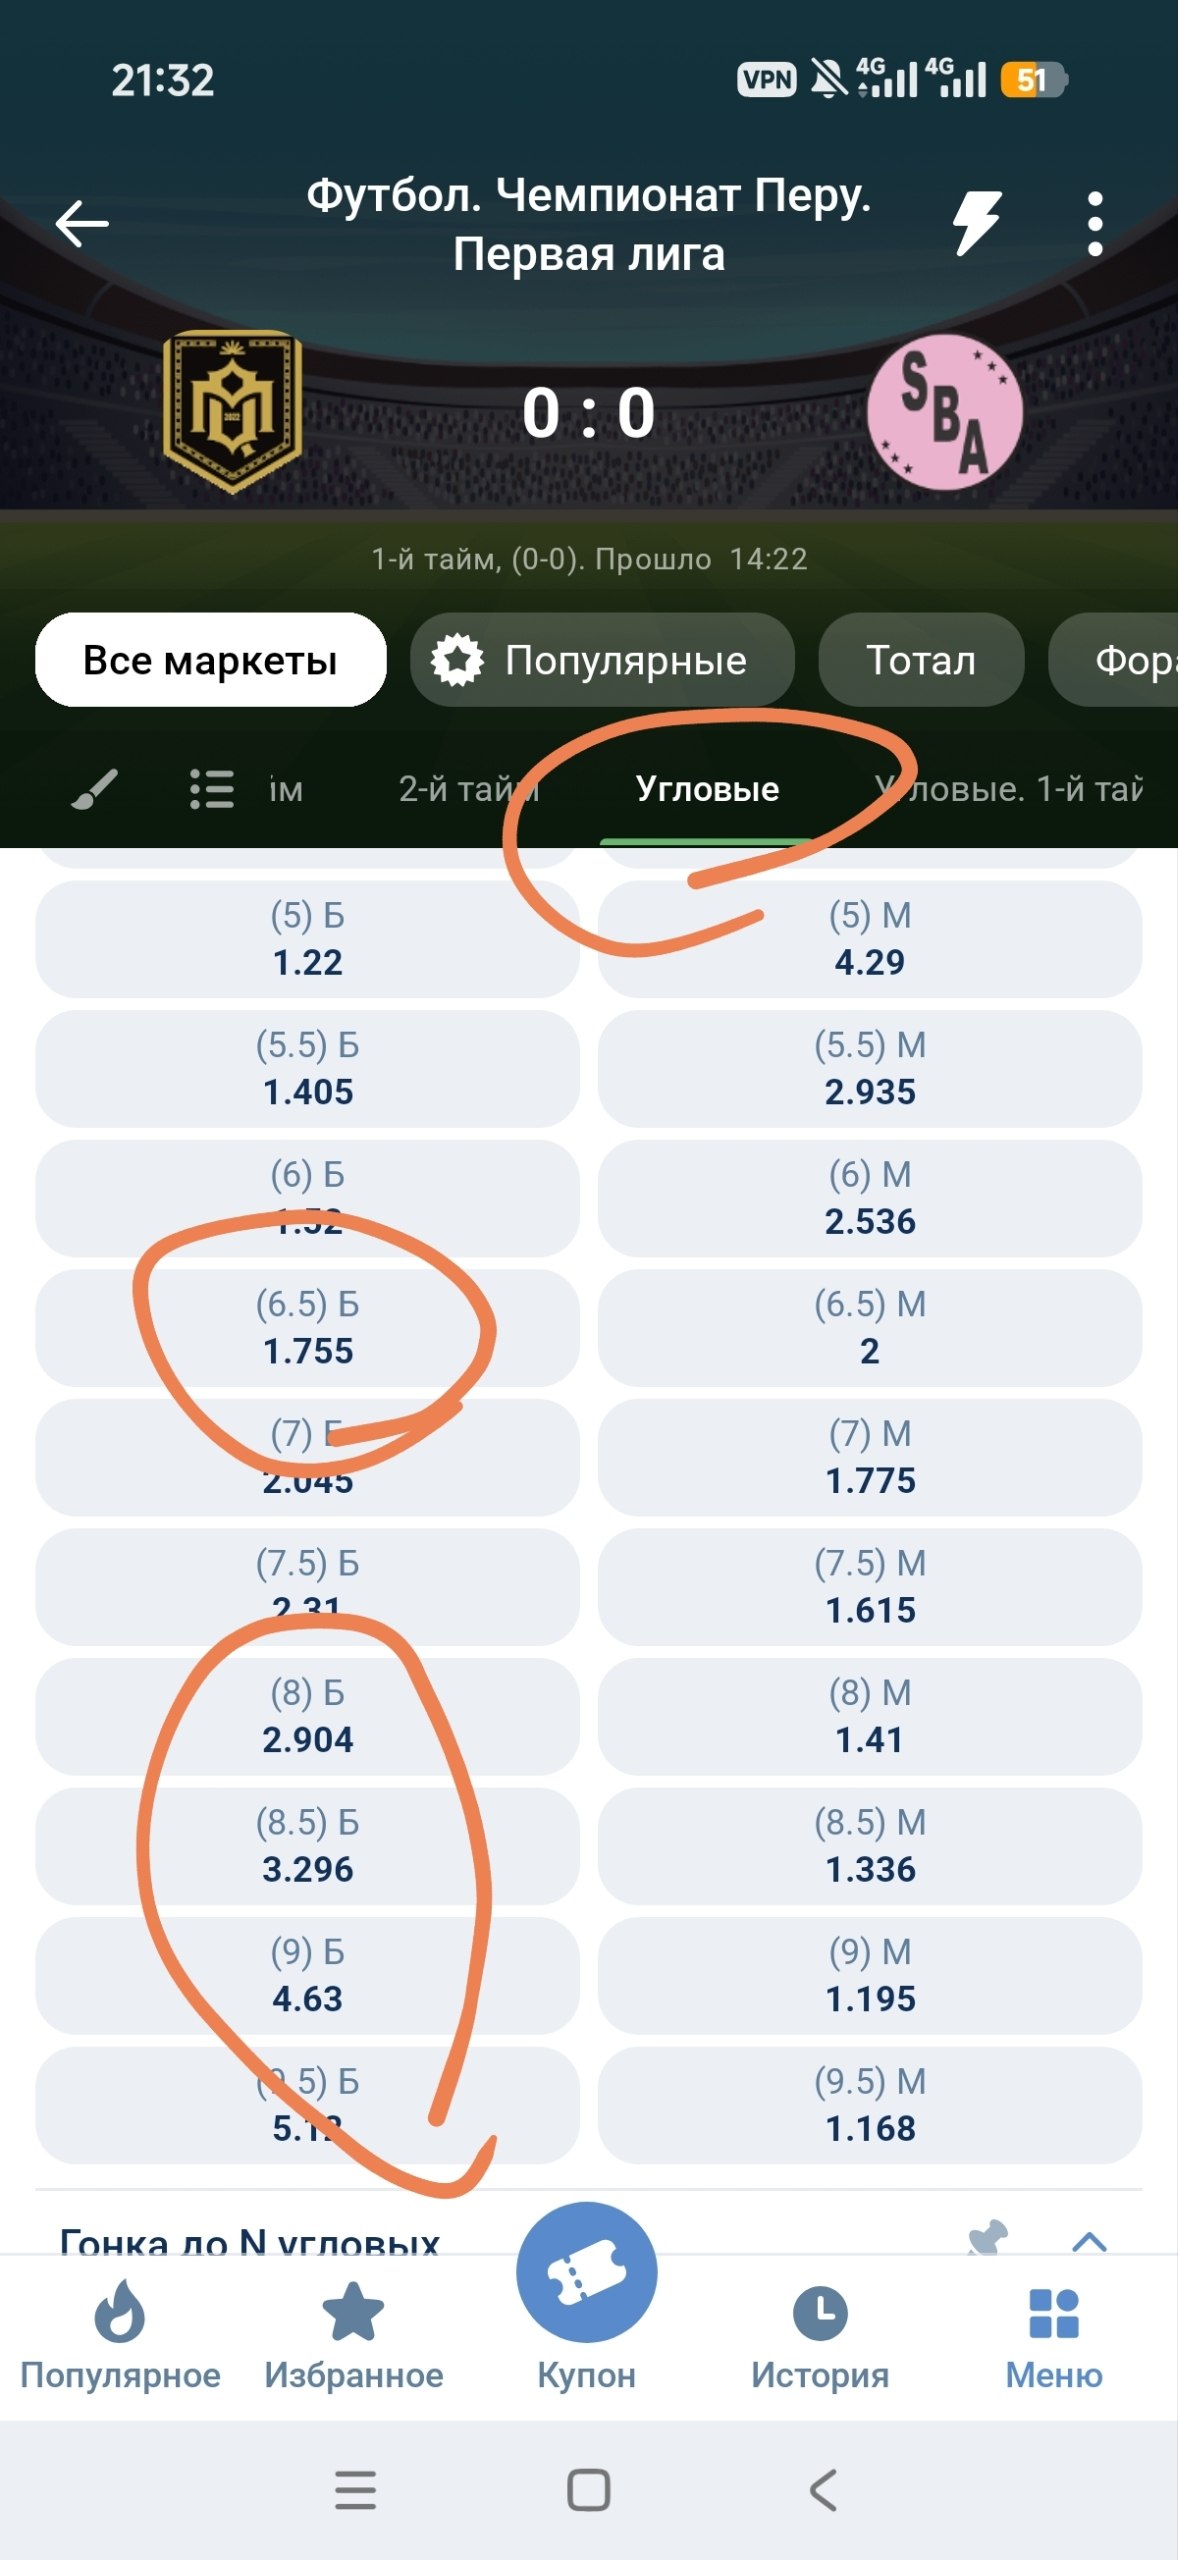Viewport: 1178px width, 2560px height.
Task: Open Избранное star icon
Action: click(x=353, y=2311)
